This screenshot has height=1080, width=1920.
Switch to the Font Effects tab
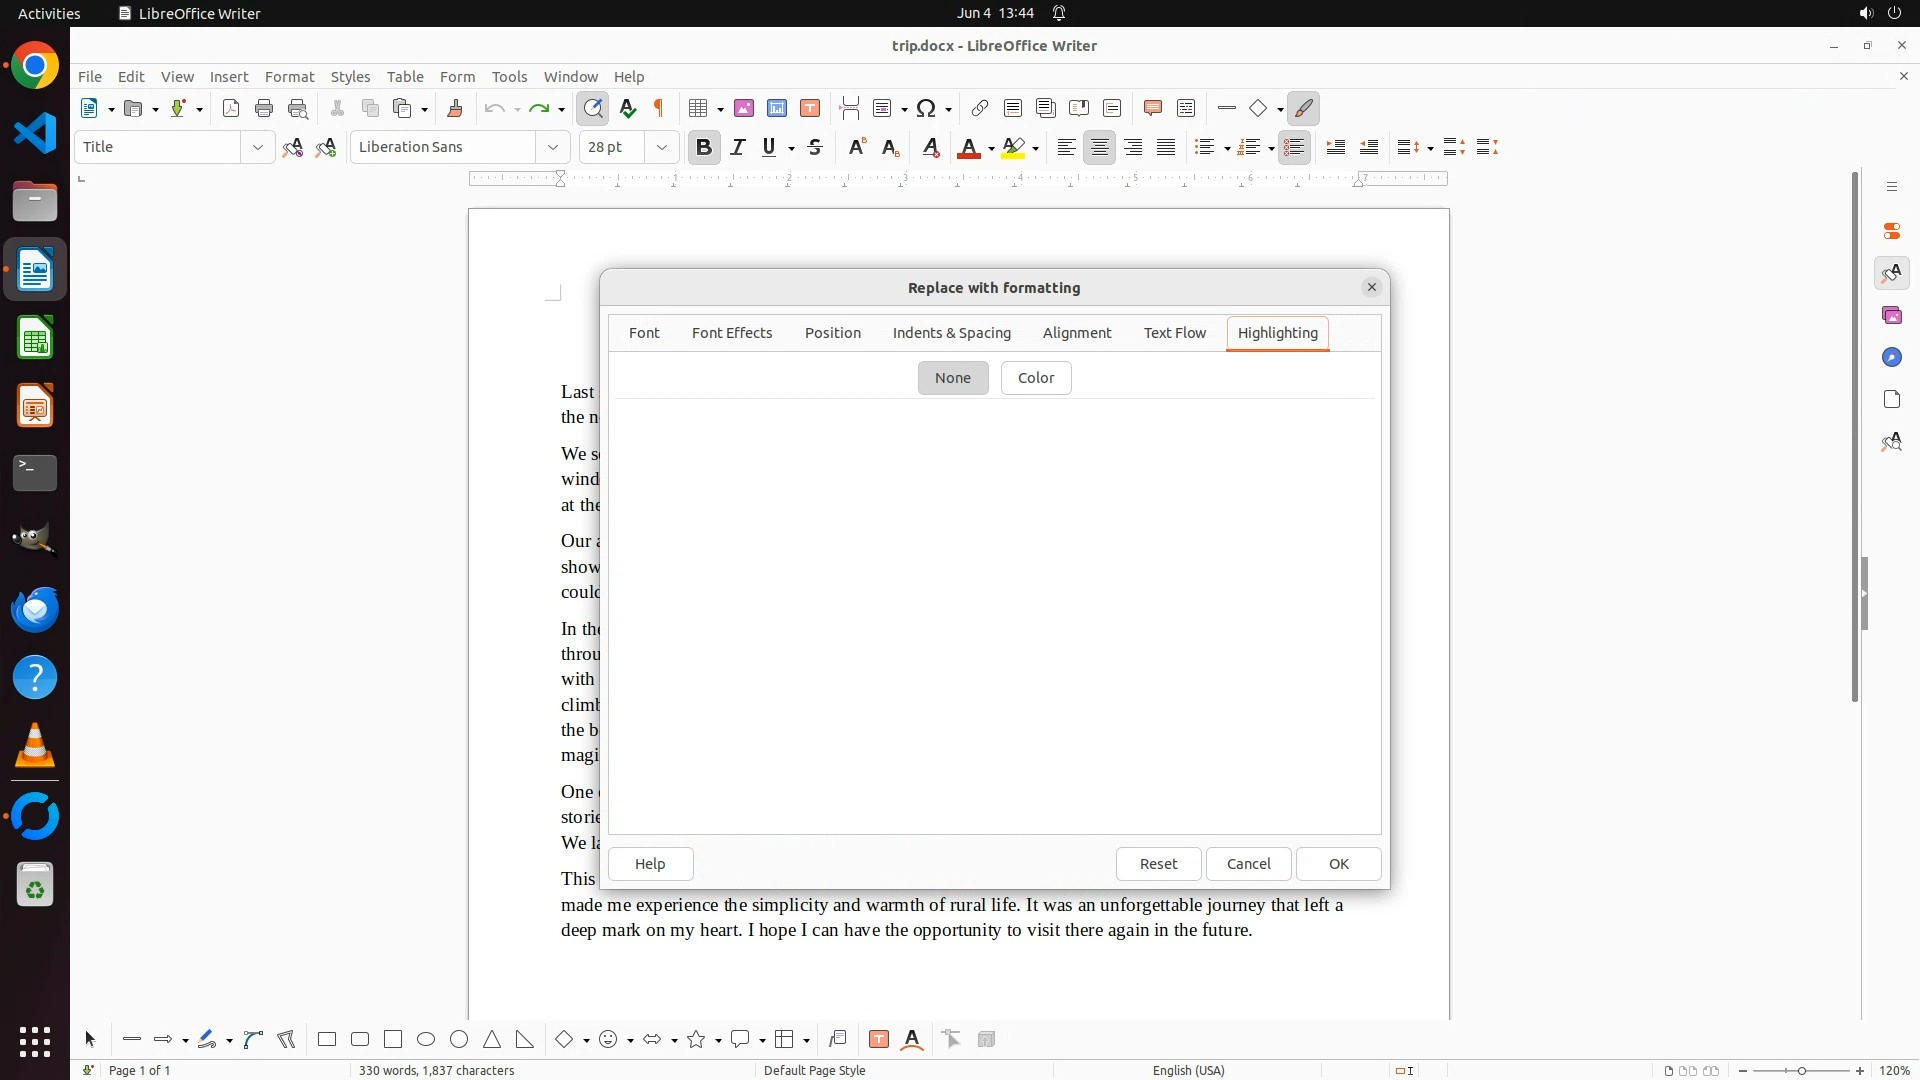pyautogui.click(x=732, y=333)
